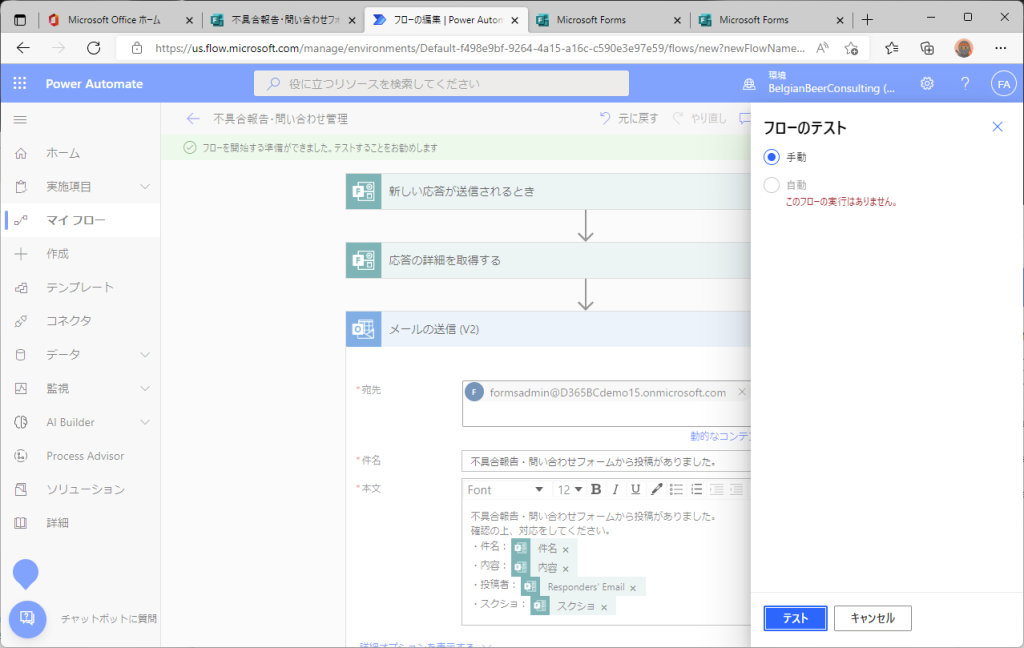This screenshot has height=648, width=1024.
Task: Click the text color pen icon
Action: (656, 489)
